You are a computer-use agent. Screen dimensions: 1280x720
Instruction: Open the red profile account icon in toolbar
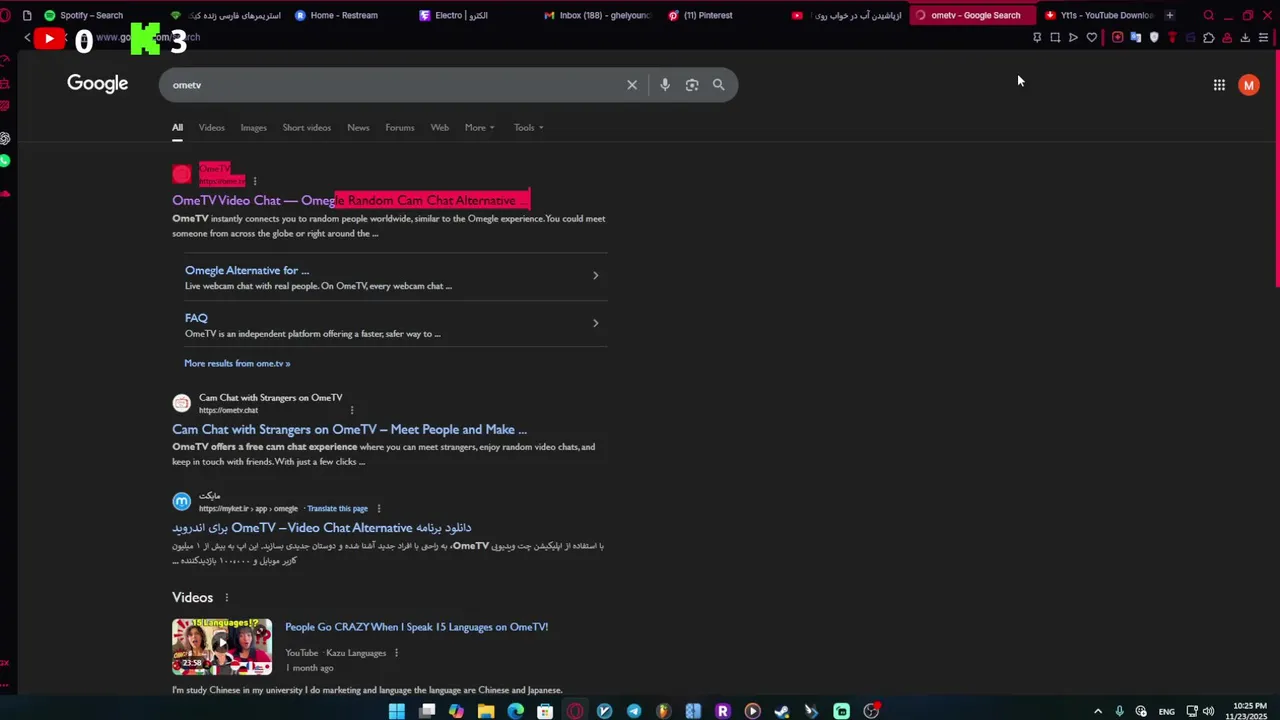point(1227,38)
